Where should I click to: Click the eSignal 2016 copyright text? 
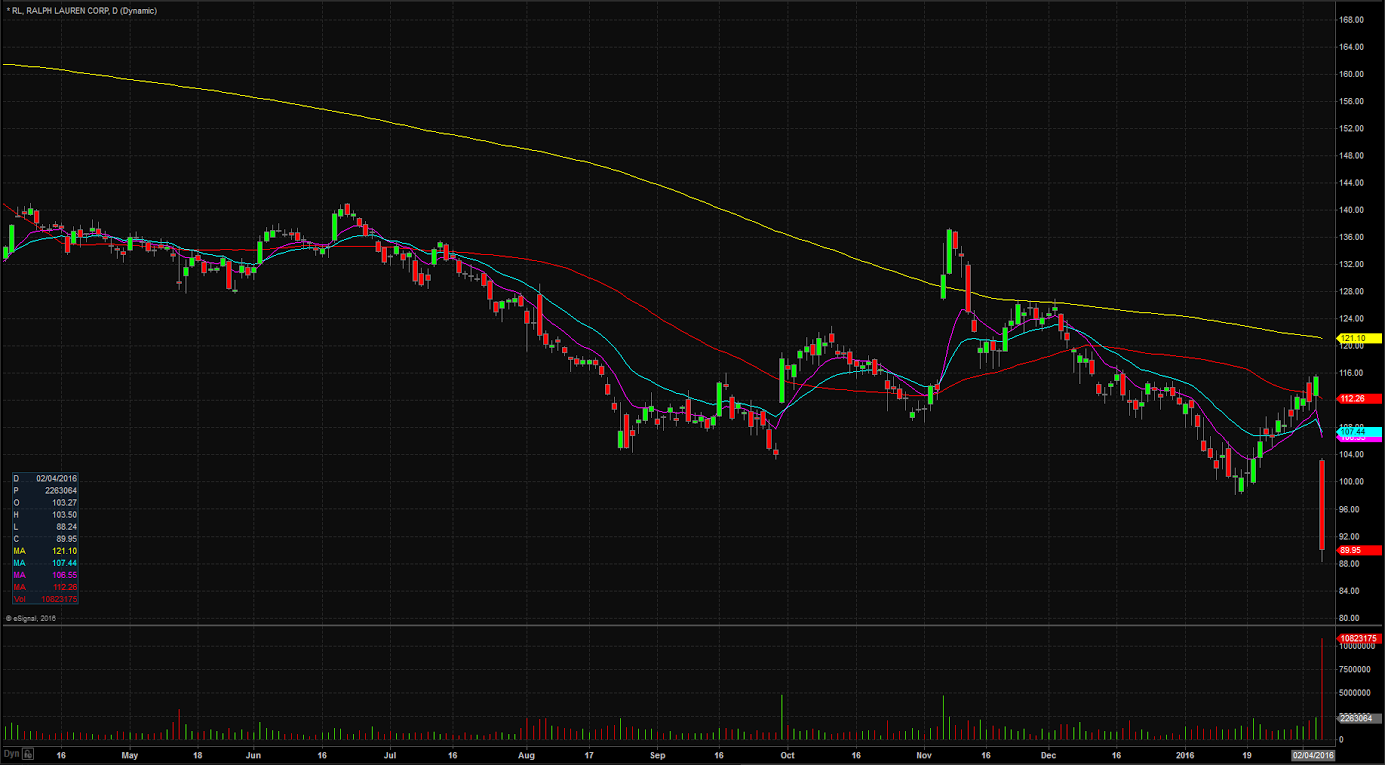31,618
